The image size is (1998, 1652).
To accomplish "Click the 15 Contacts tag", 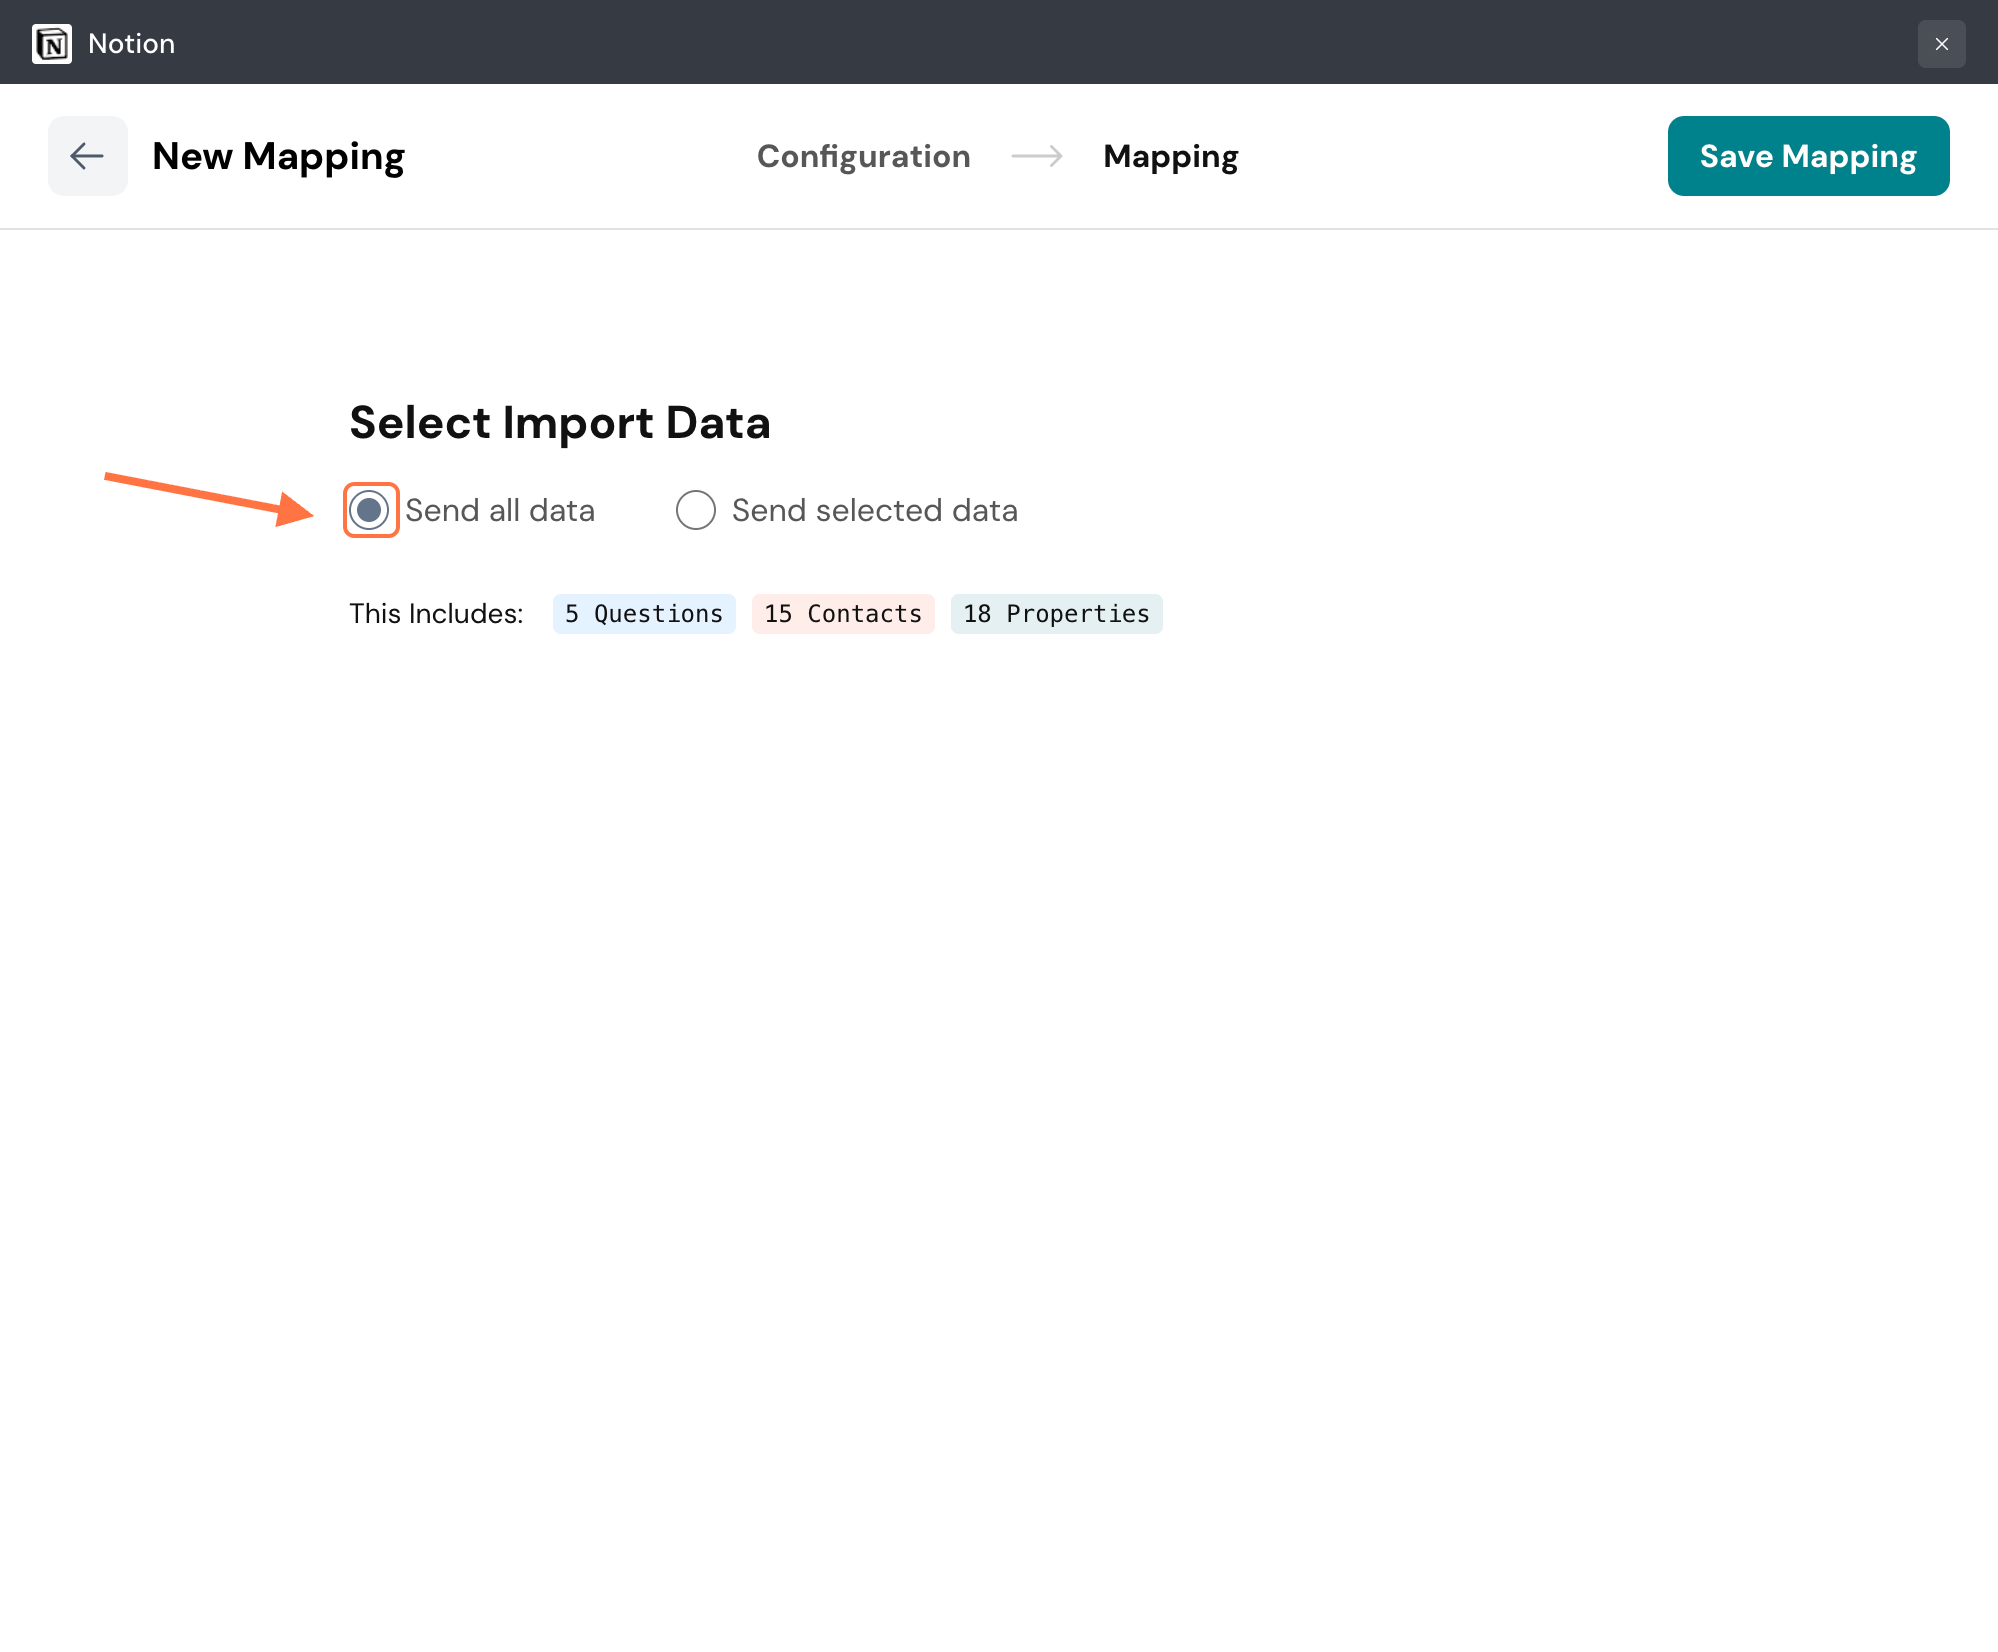I will pyautogui.click(x=843, y=613).
